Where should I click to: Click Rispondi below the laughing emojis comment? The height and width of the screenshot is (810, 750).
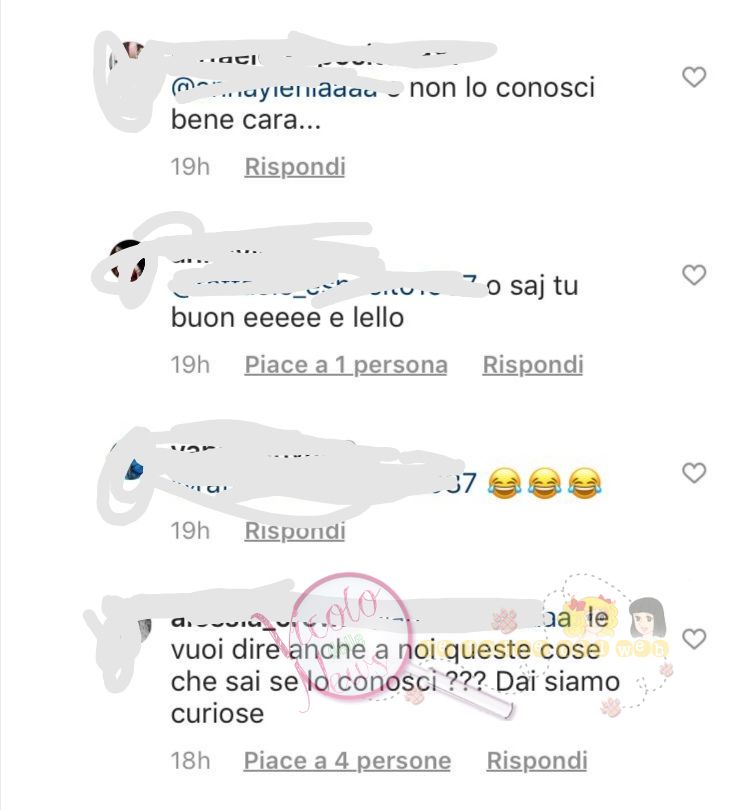[x=295, y=531]
